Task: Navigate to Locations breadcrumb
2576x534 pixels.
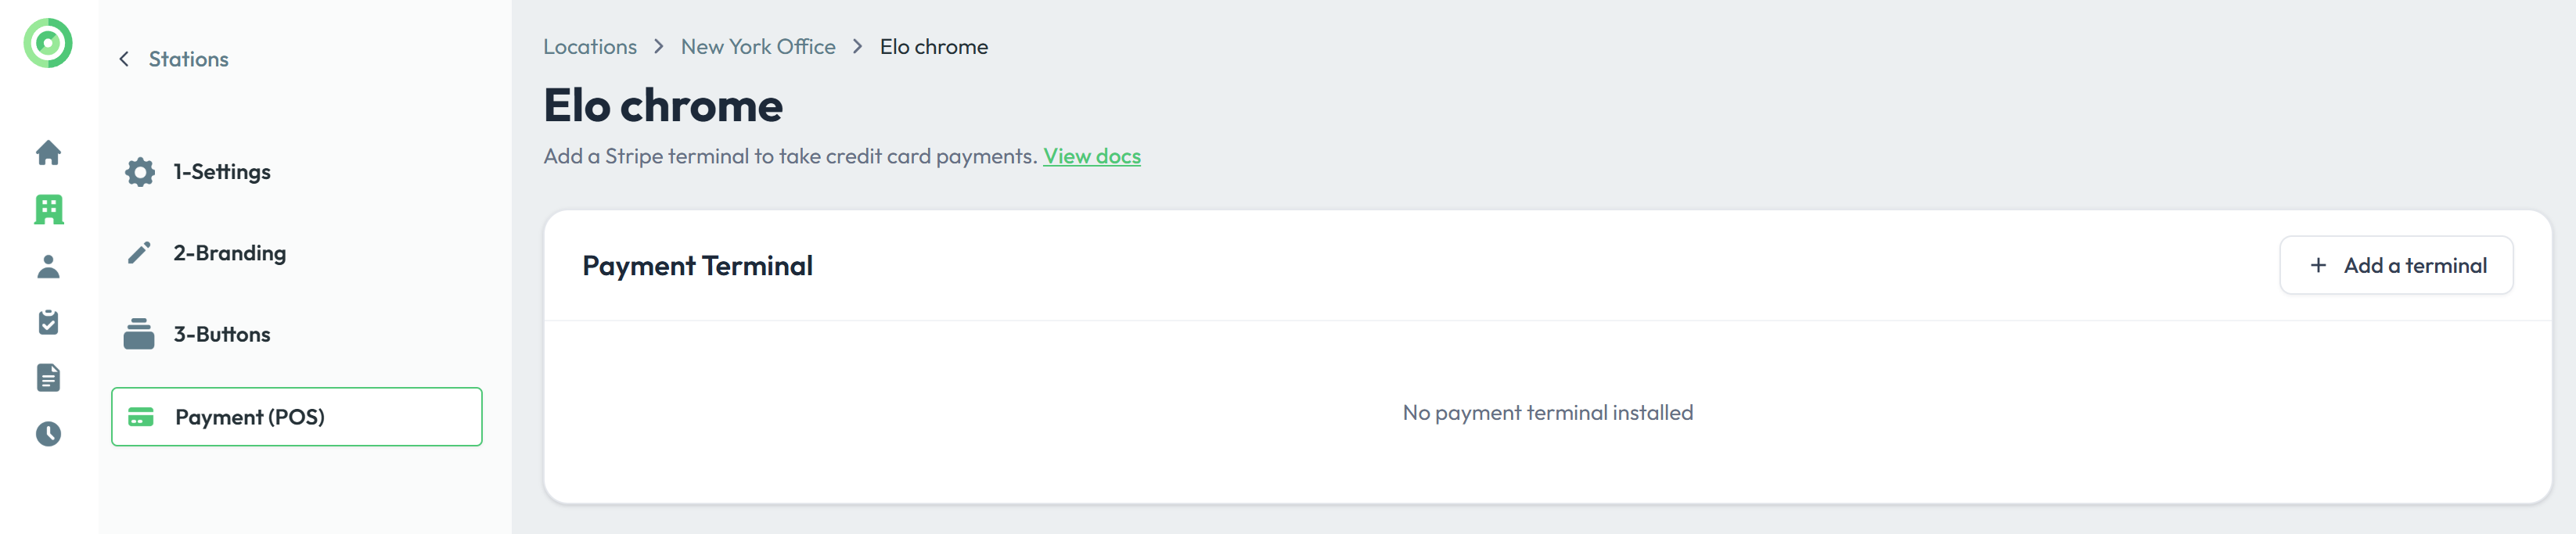Action: tap(589, 47)
